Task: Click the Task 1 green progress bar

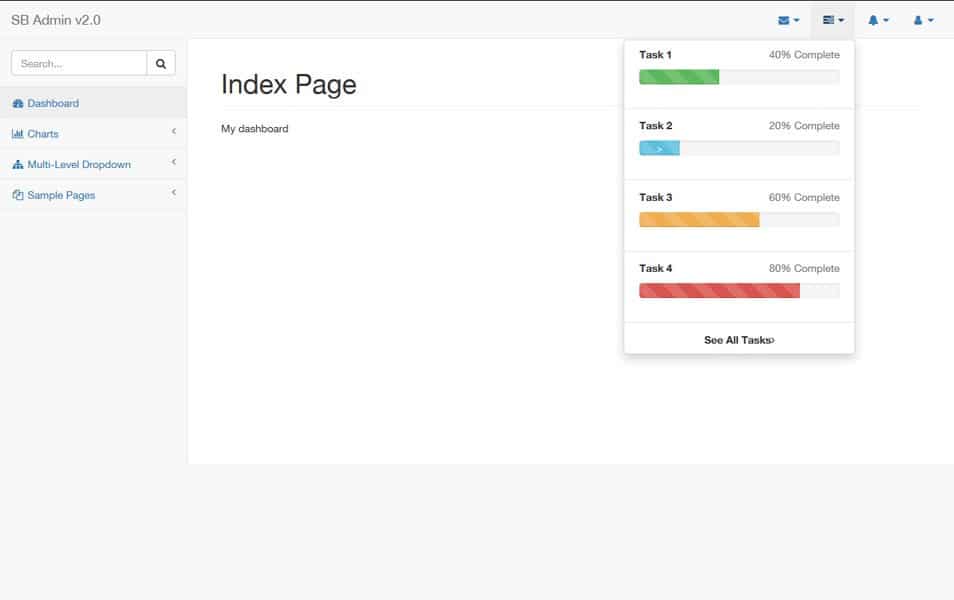Action: [x=679, y=76]
